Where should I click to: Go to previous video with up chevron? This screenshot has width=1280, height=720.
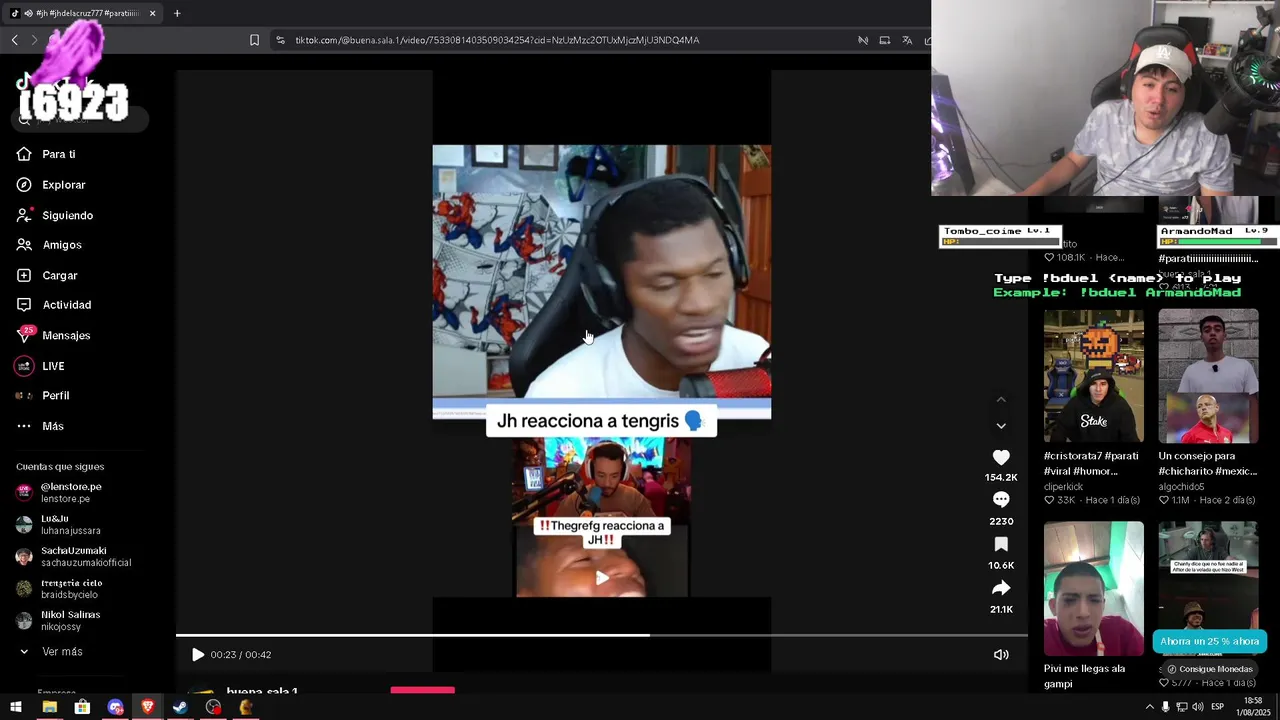tap(1001, 399)
